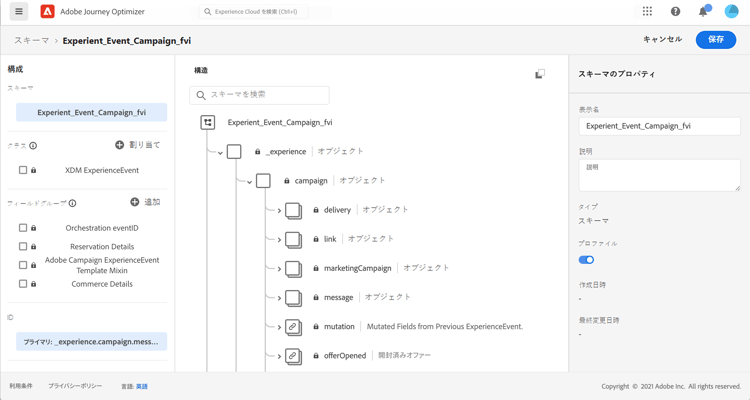Open the apps grid switcher
This screenshot has width=750, height=400.
(x=647, y=11)
